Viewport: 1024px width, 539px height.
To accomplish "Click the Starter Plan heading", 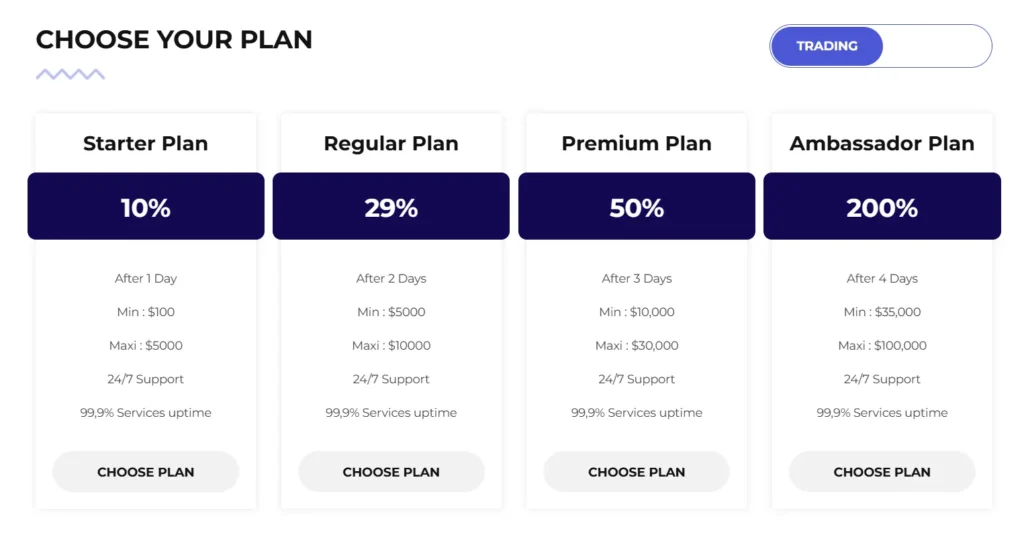I will click(146, 143).
